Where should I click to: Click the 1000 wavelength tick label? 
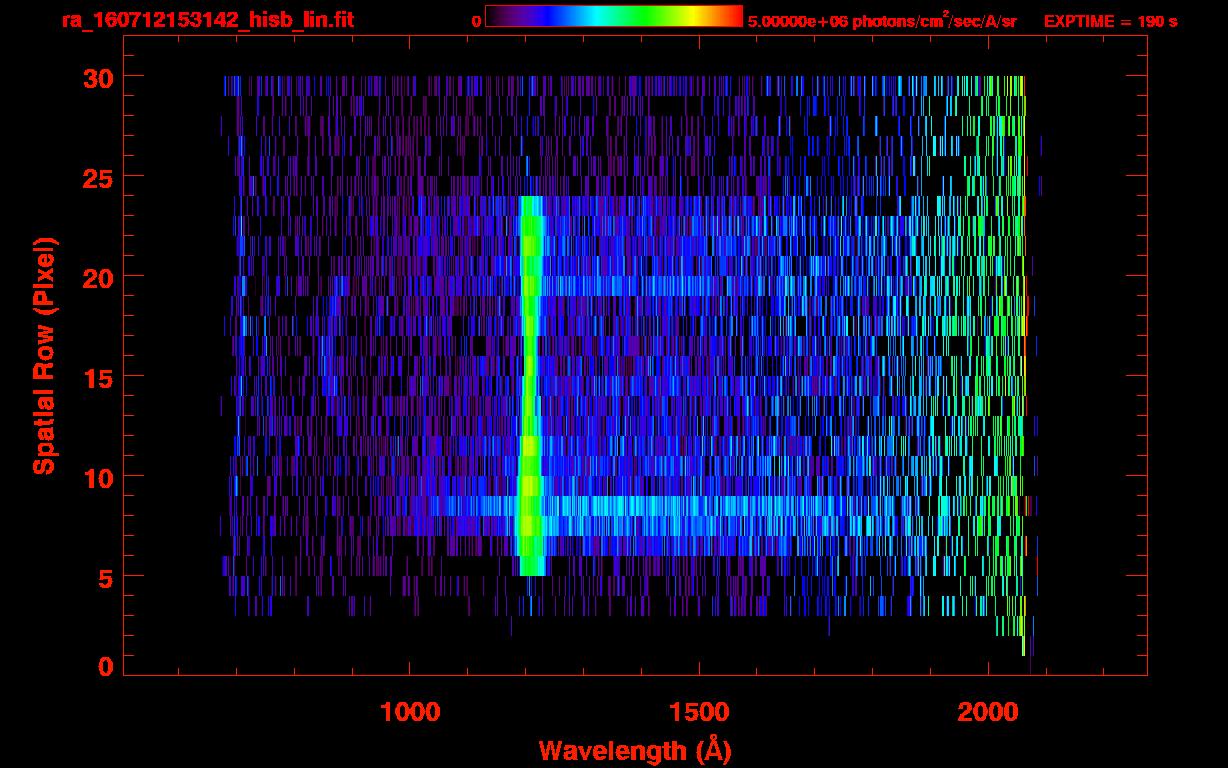410,712
